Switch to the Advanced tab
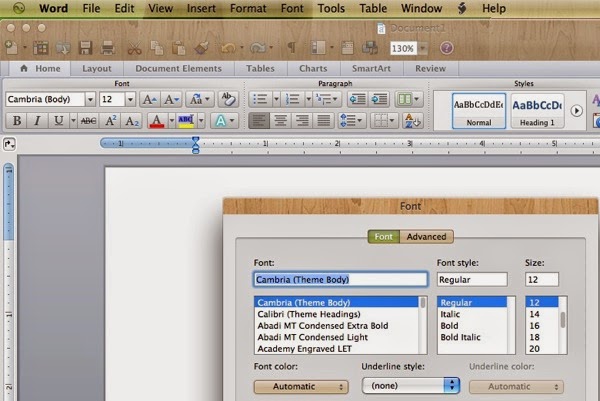The width and height of the screenshot is (600, 401). [x=426, y=237]
